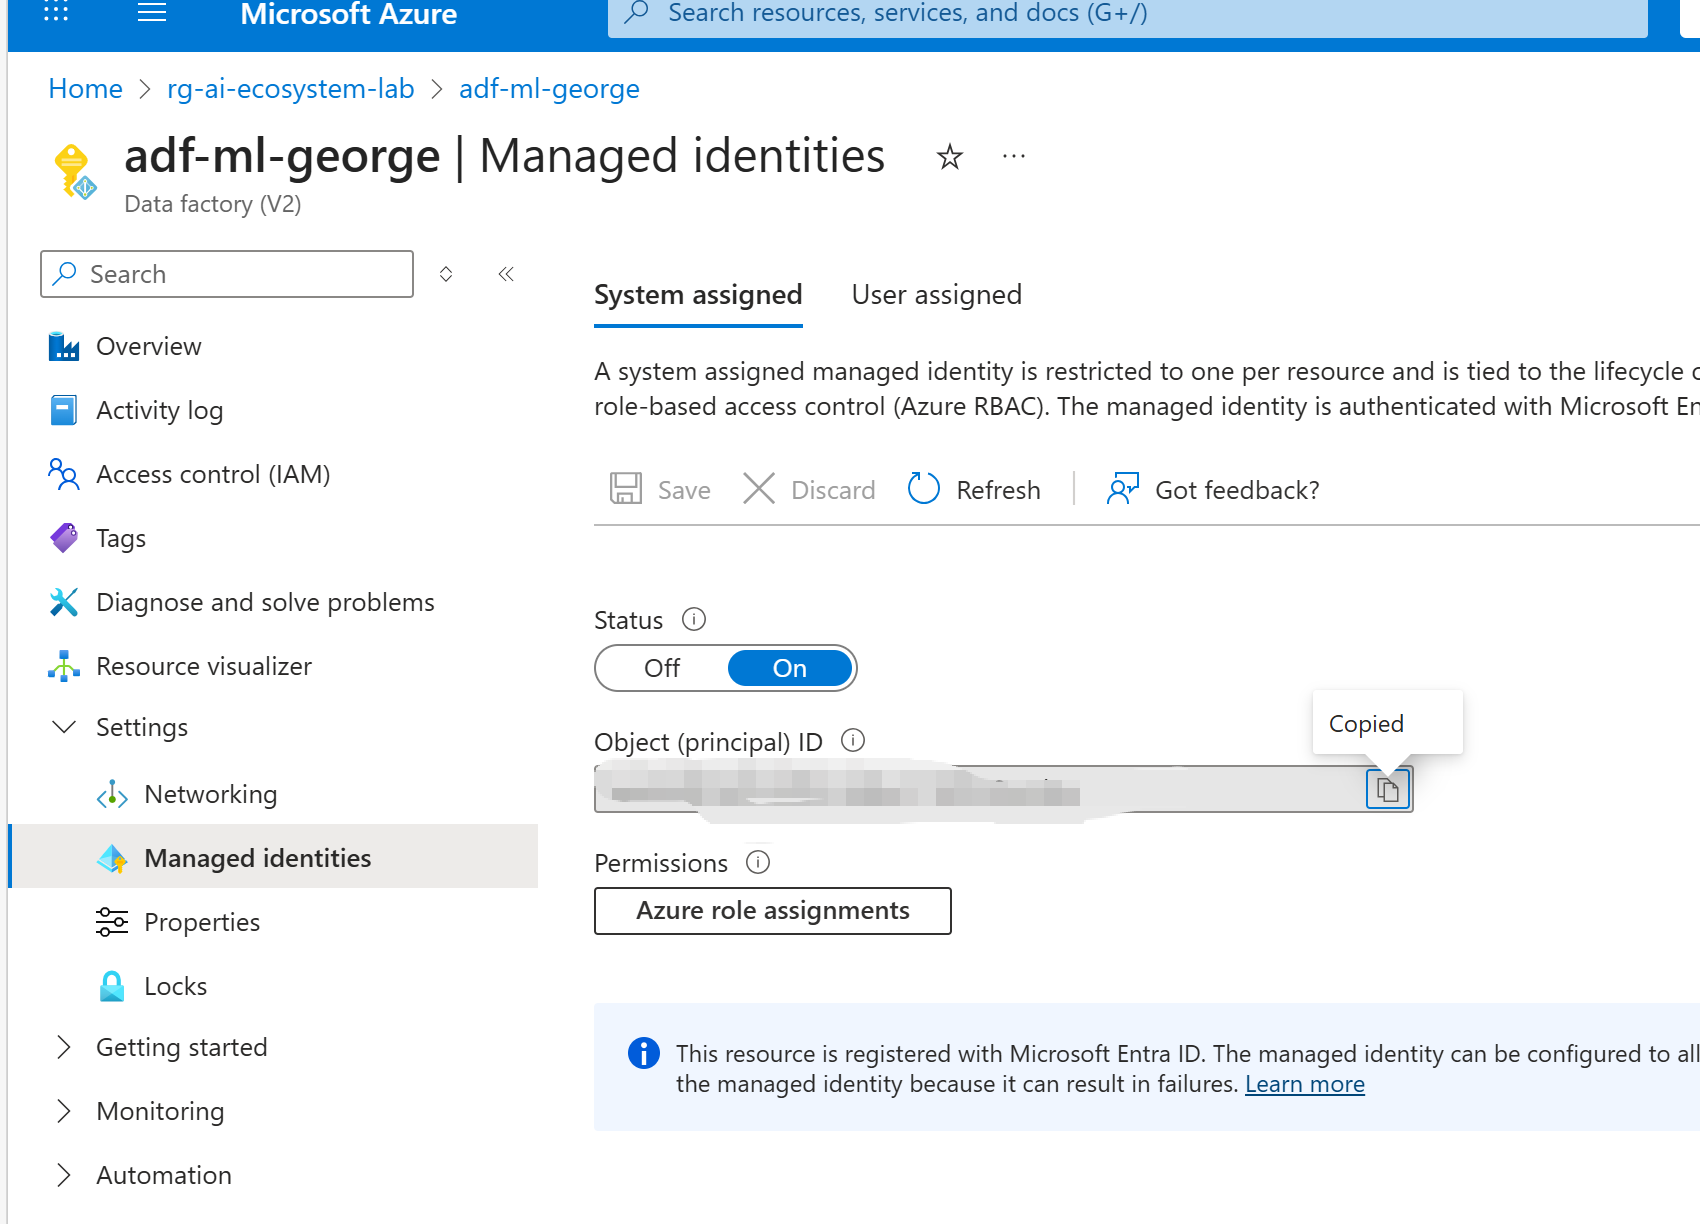Click the Discard X icon
1700x1224 pixels.
[759, 489]
